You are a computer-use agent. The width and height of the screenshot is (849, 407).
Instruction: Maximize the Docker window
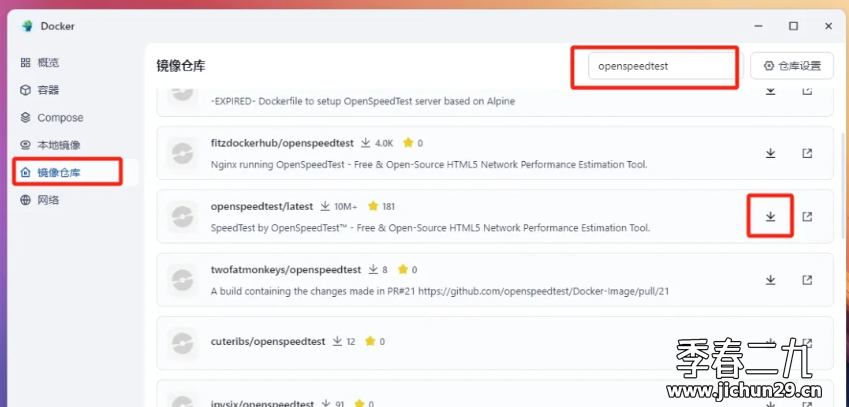[x=793, y=26]
